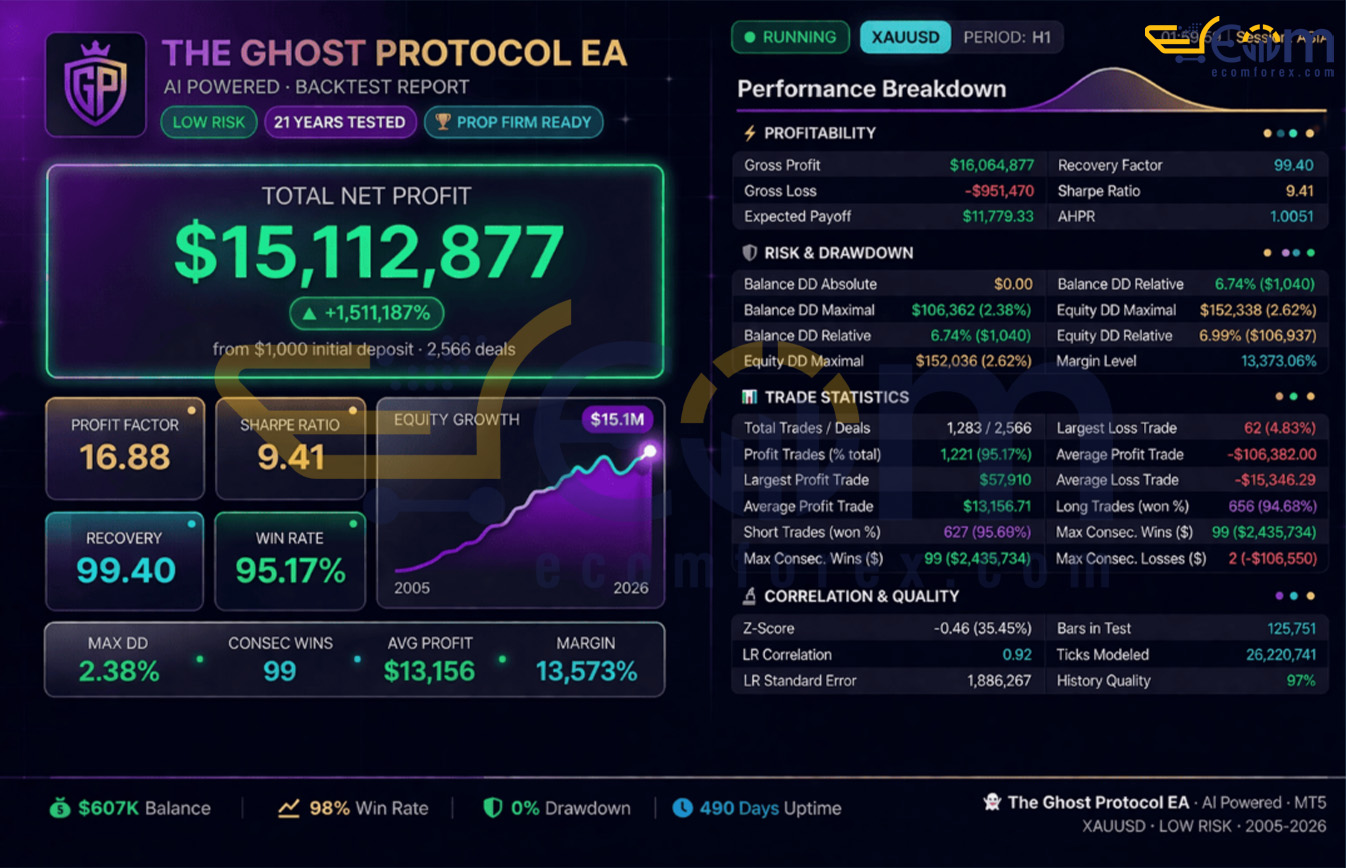Click the Win Rate 95.17% card
Image resolution: width=1346 pixels, height=868 pixels.
pos(290,560)
